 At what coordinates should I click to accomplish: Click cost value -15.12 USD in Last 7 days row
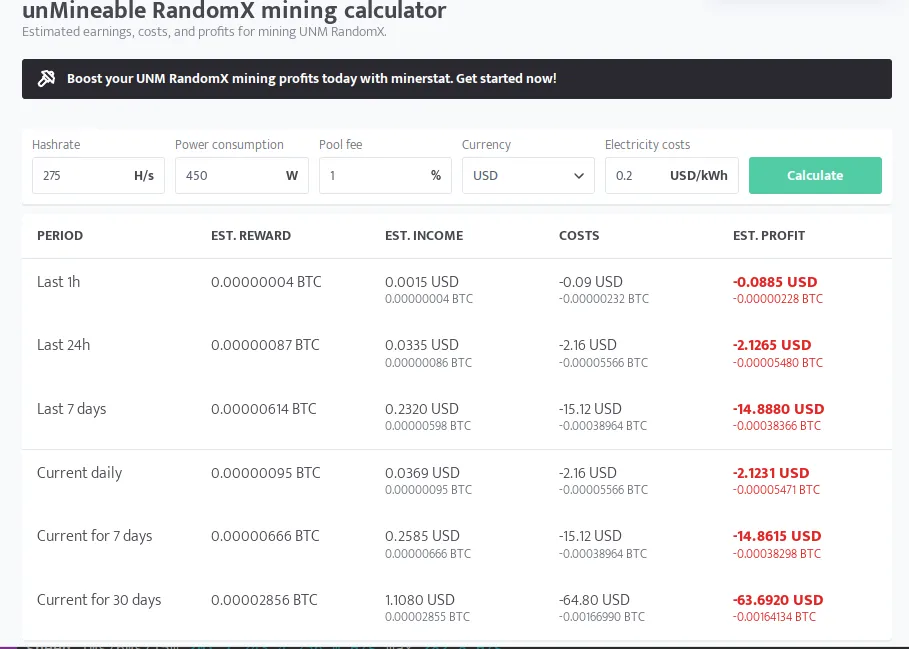coord(590,409)
